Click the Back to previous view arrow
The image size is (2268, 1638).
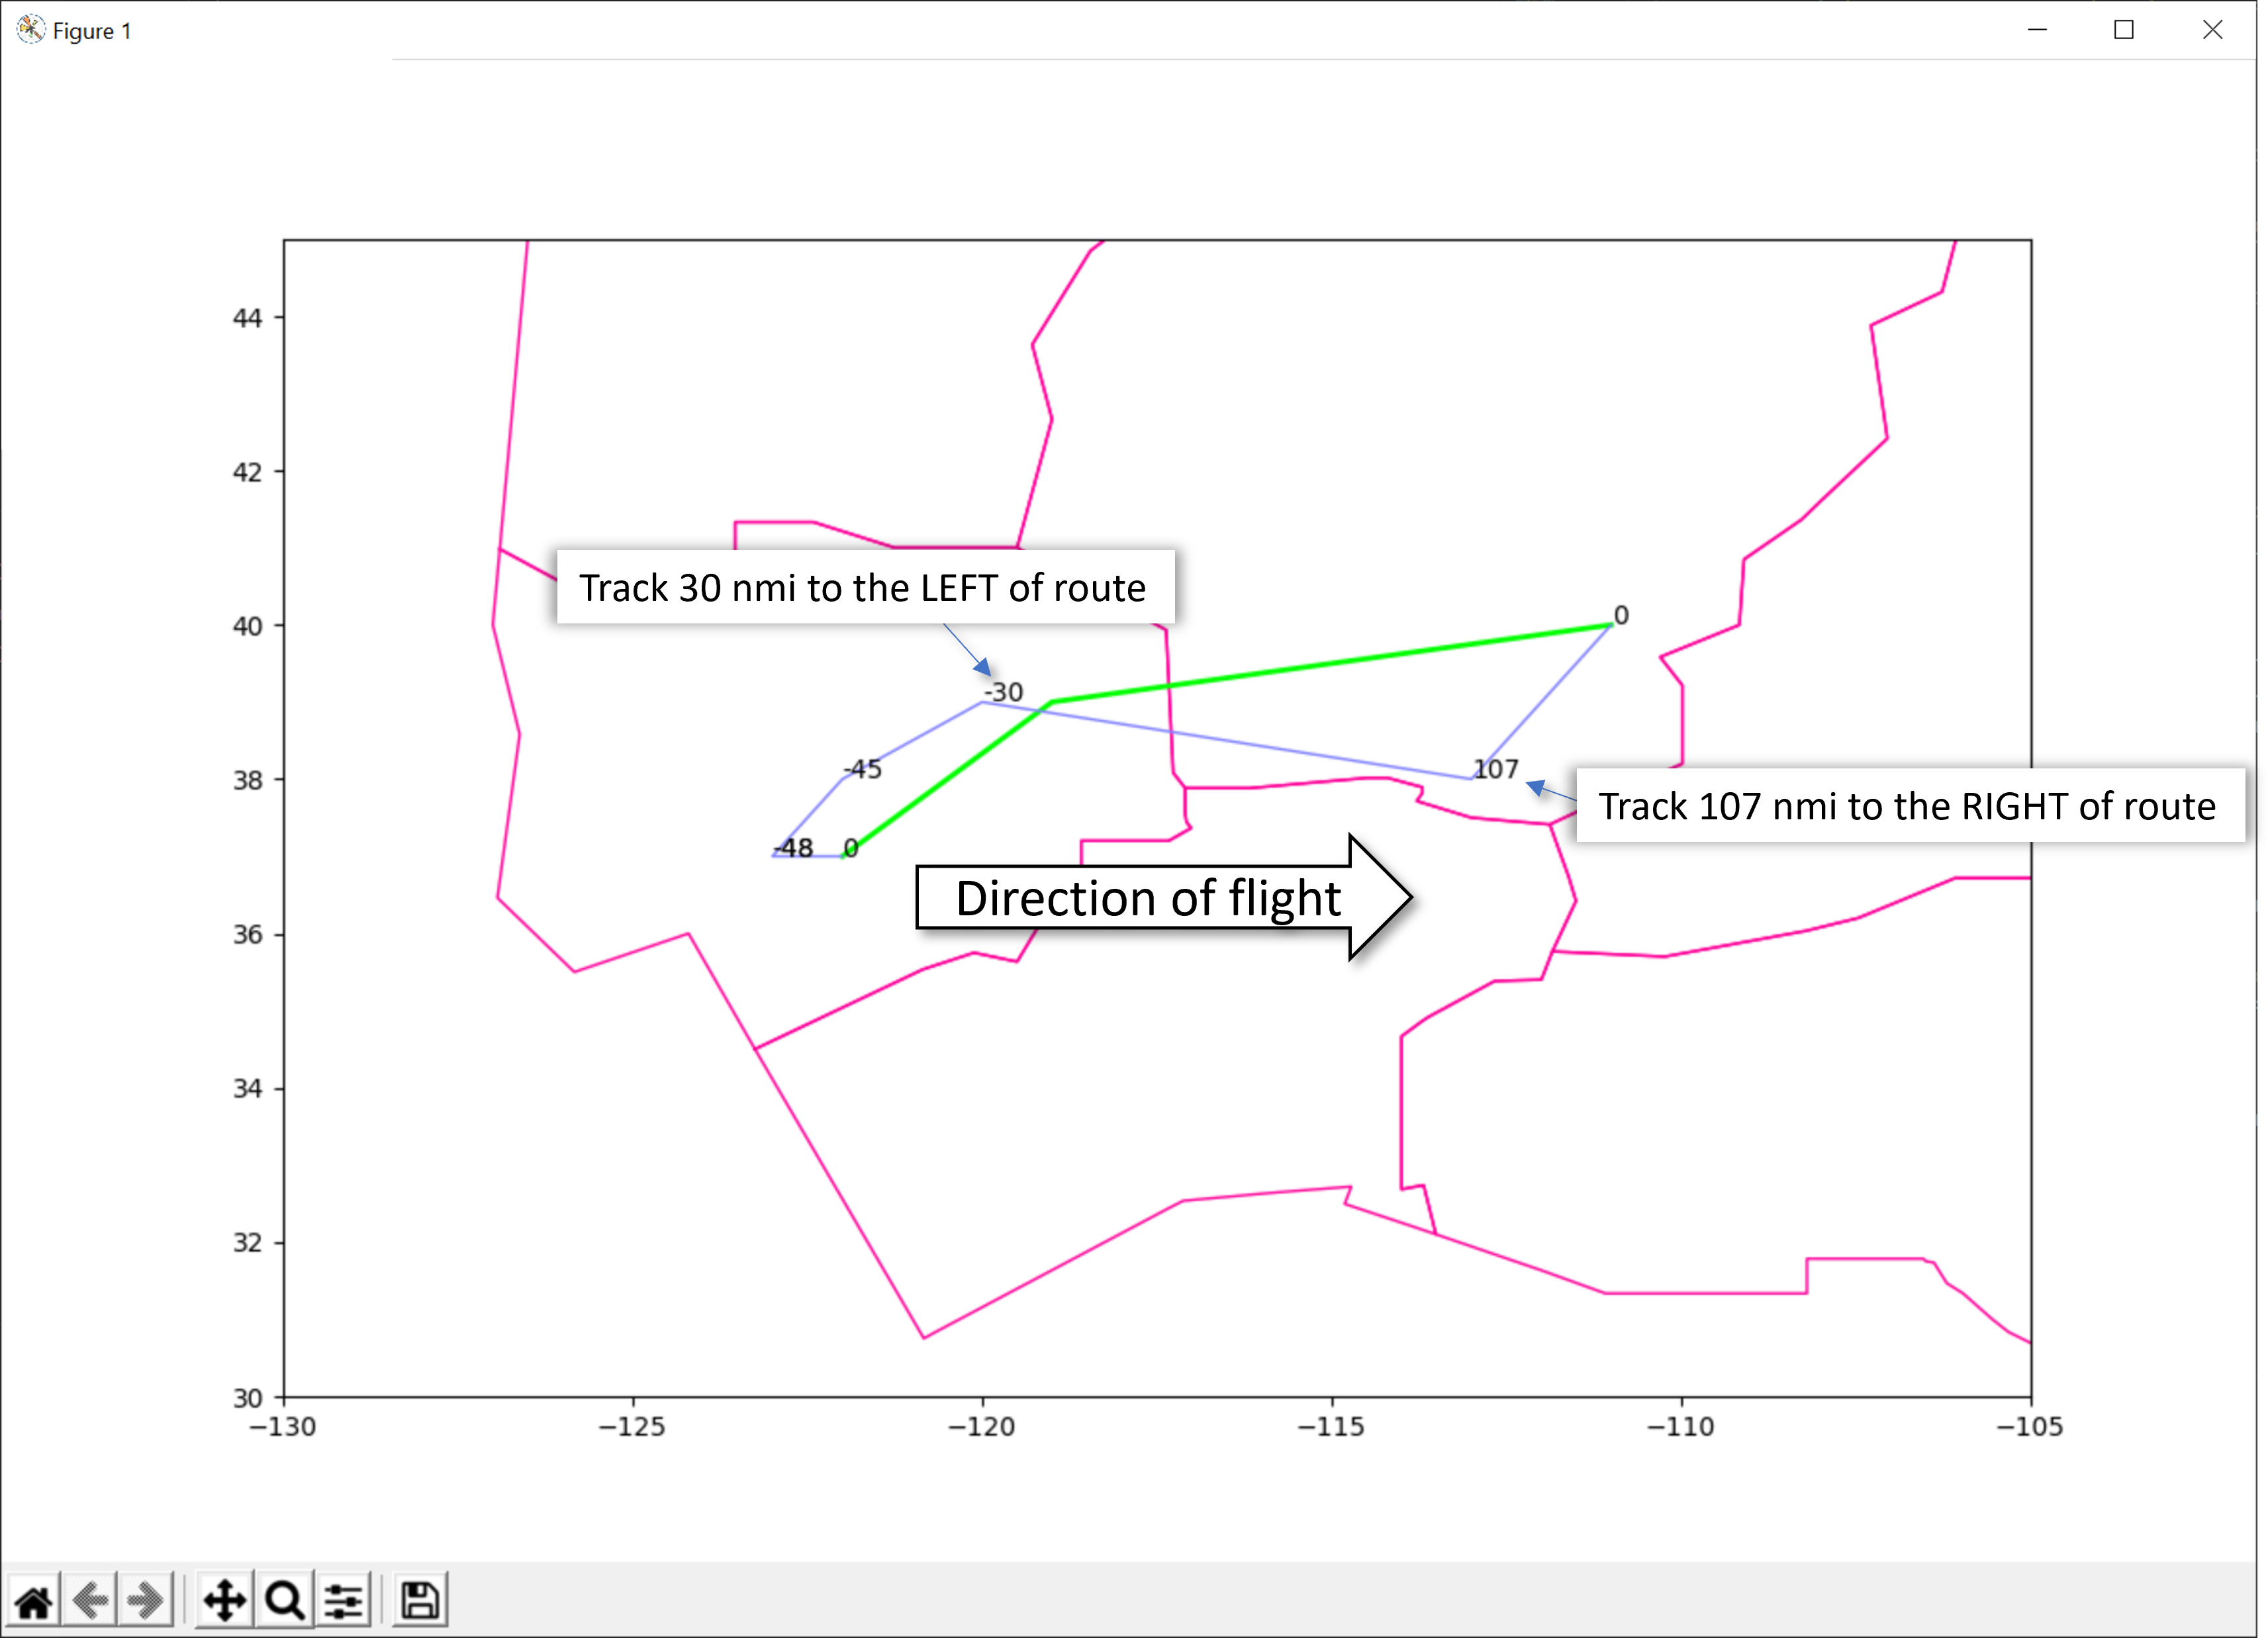click(91, 1601)
